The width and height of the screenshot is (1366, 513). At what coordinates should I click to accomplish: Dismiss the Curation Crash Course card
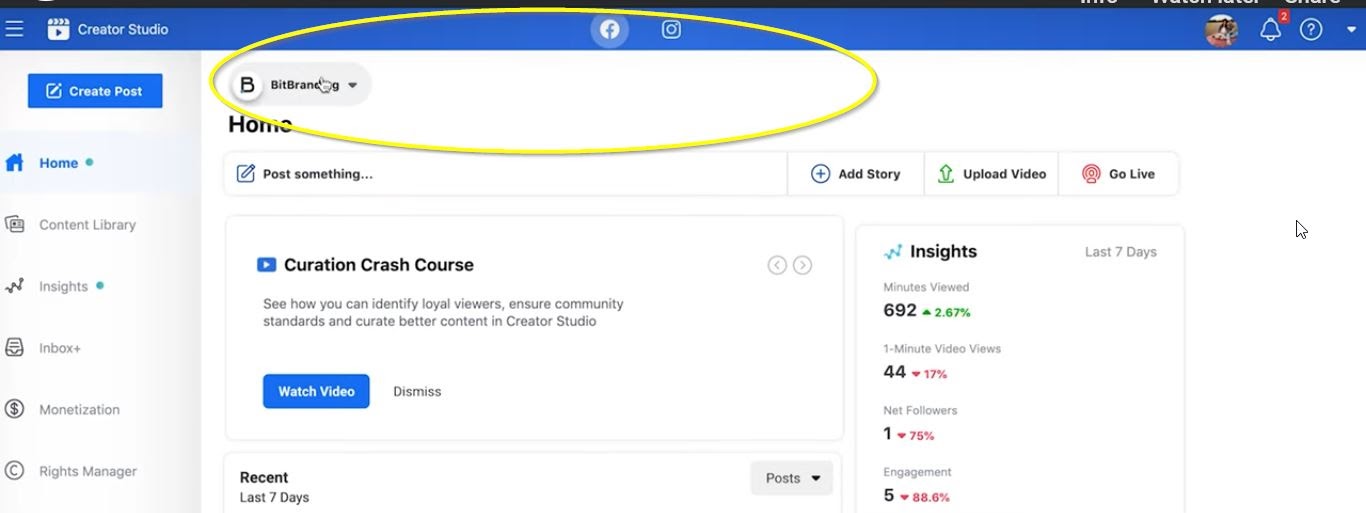[x=417, y=391]
